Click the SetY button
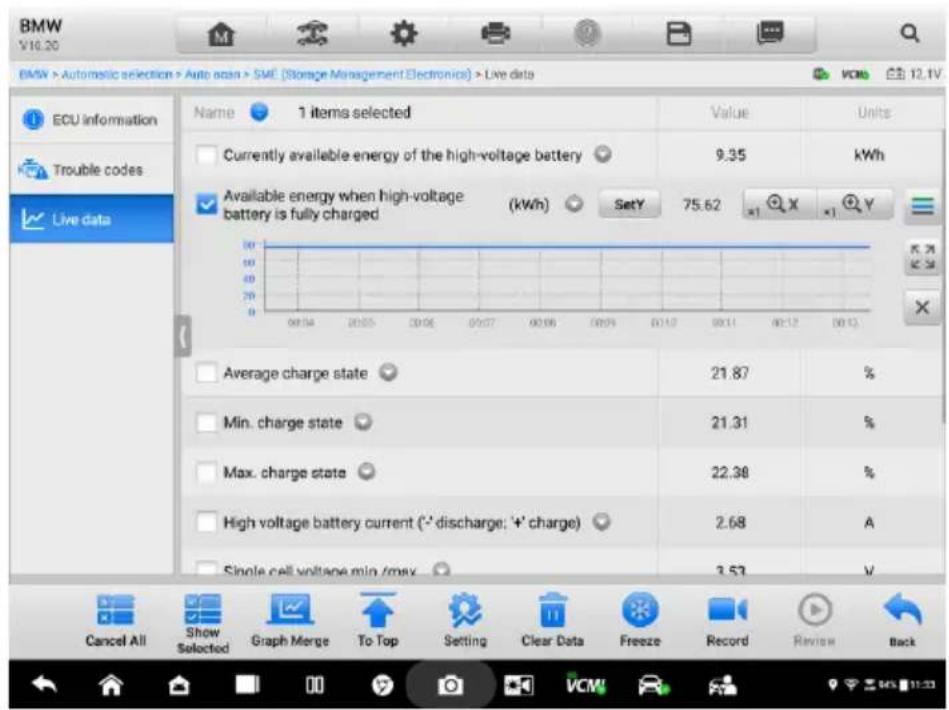The width and height of the screenshot is (949, 710). click(629, 205)
